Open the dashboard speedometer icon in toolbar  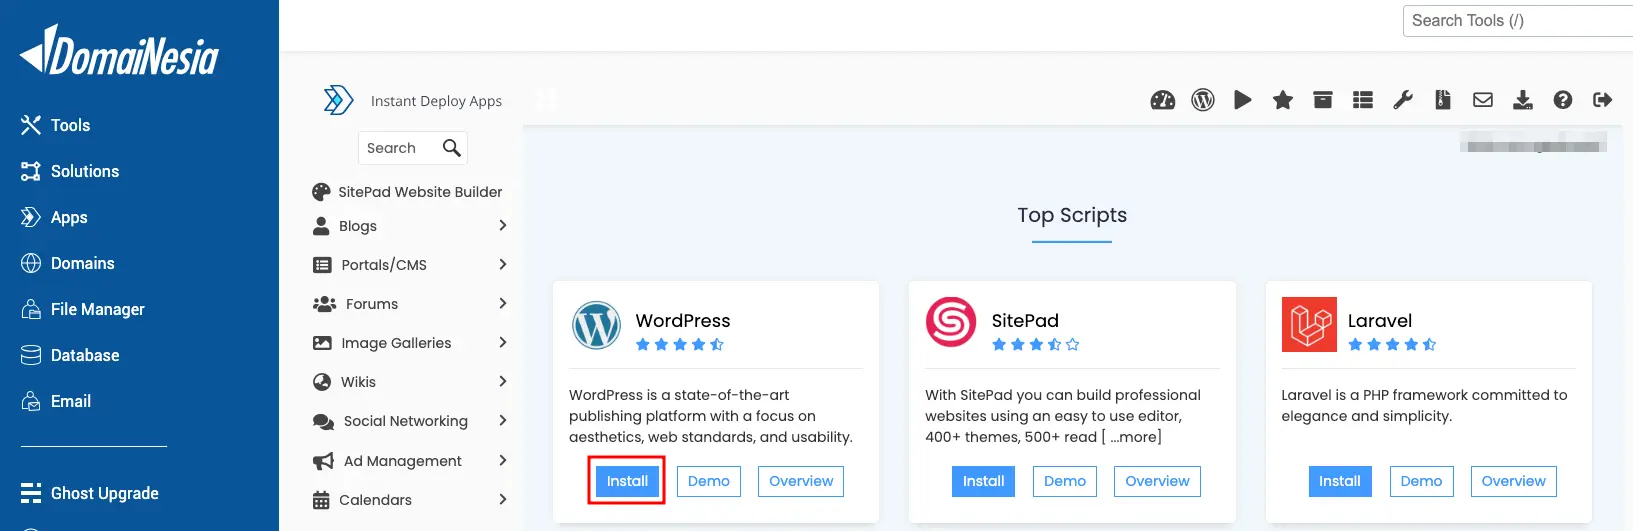click(x=1163, y=100)
